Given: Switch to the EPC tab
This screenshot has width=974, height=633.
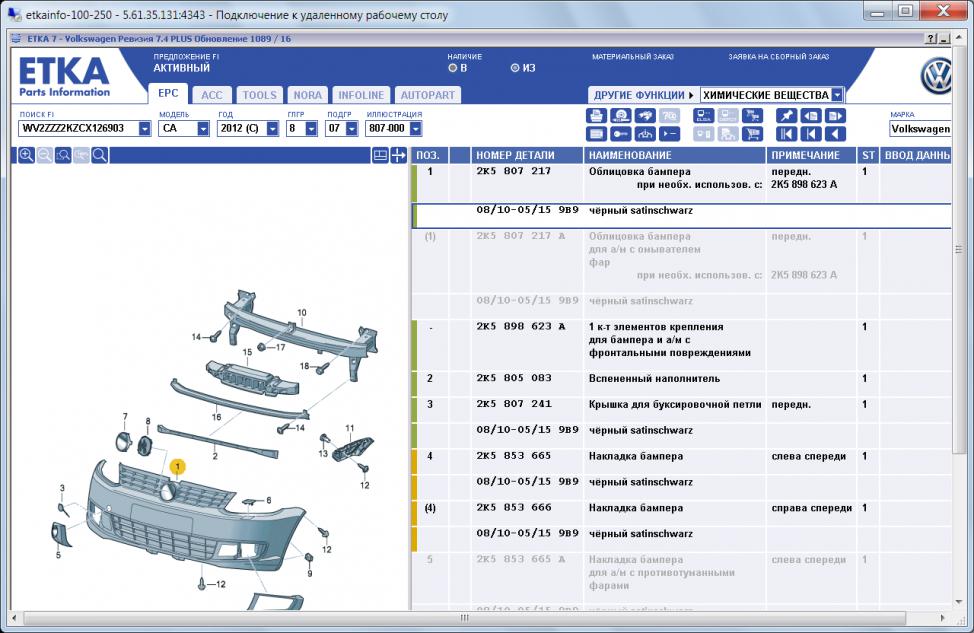Looking at the screenshot, I should [168, 94].
